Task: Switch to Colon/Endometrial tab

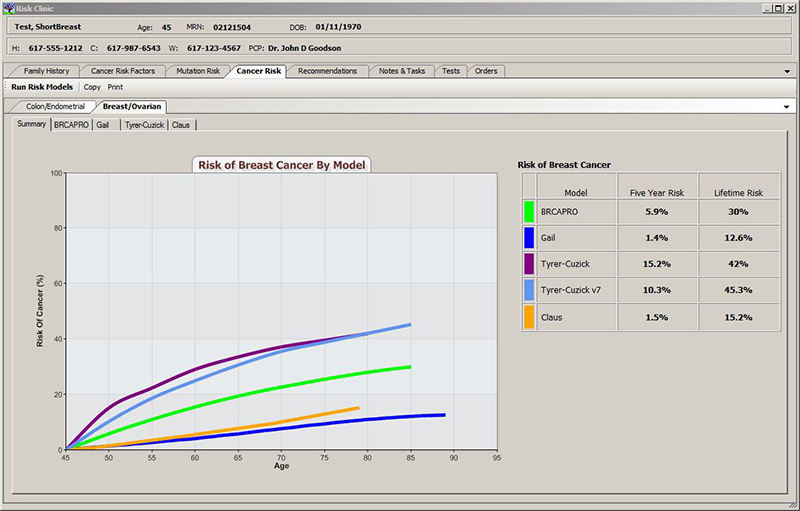Action: click(x=55, y=107)
